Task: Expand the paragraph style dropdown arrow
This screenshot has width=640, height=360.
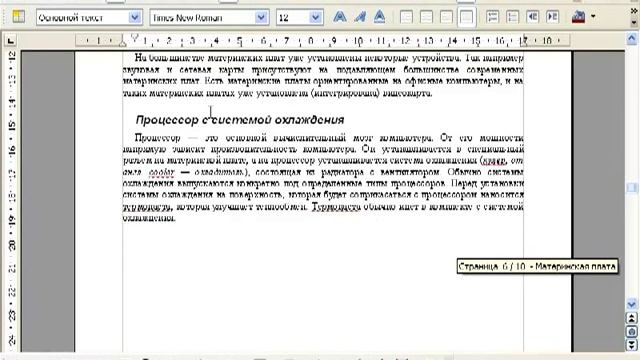Action: click(x=135, y=18)
